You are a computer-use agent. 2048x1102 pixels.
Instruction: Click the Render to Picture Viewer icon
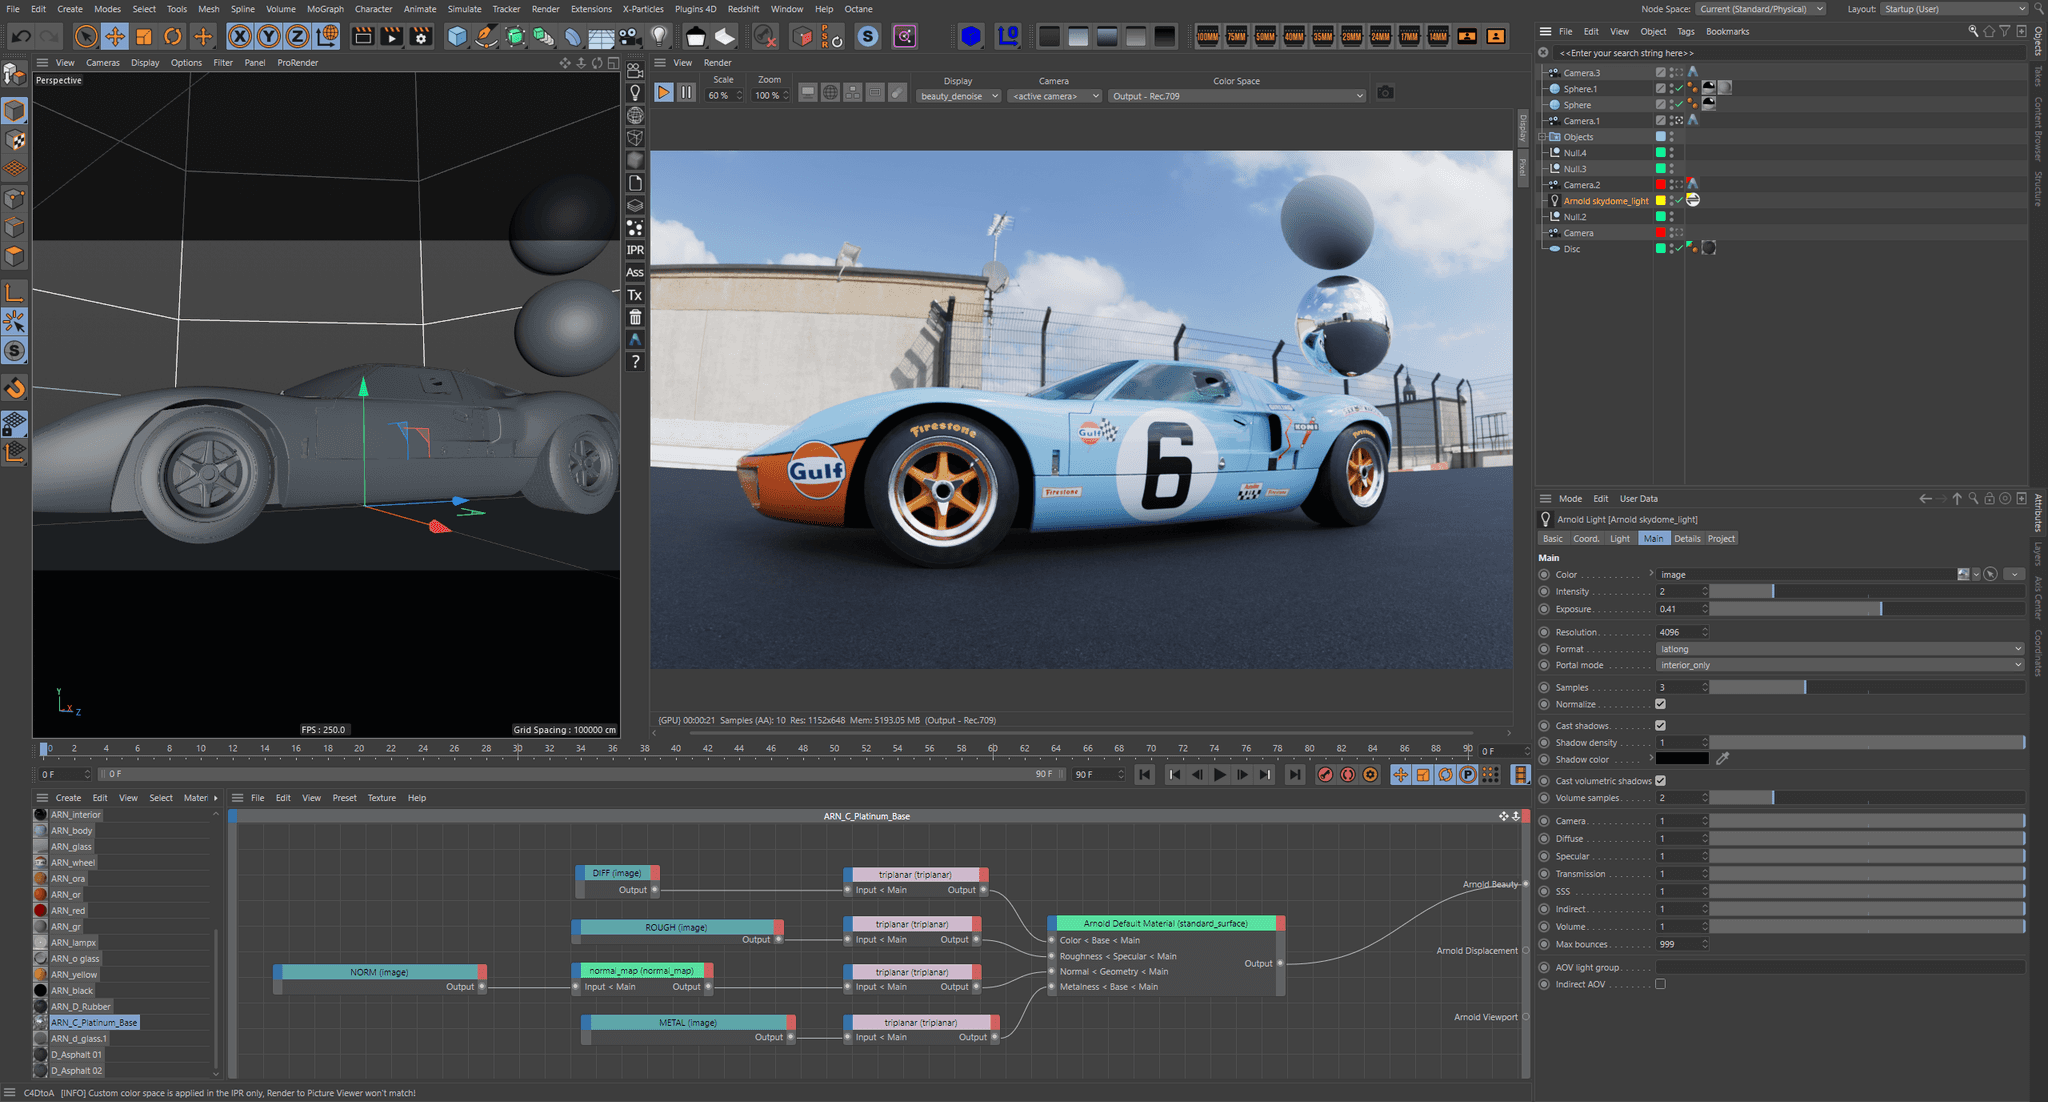tap(391, 36)
